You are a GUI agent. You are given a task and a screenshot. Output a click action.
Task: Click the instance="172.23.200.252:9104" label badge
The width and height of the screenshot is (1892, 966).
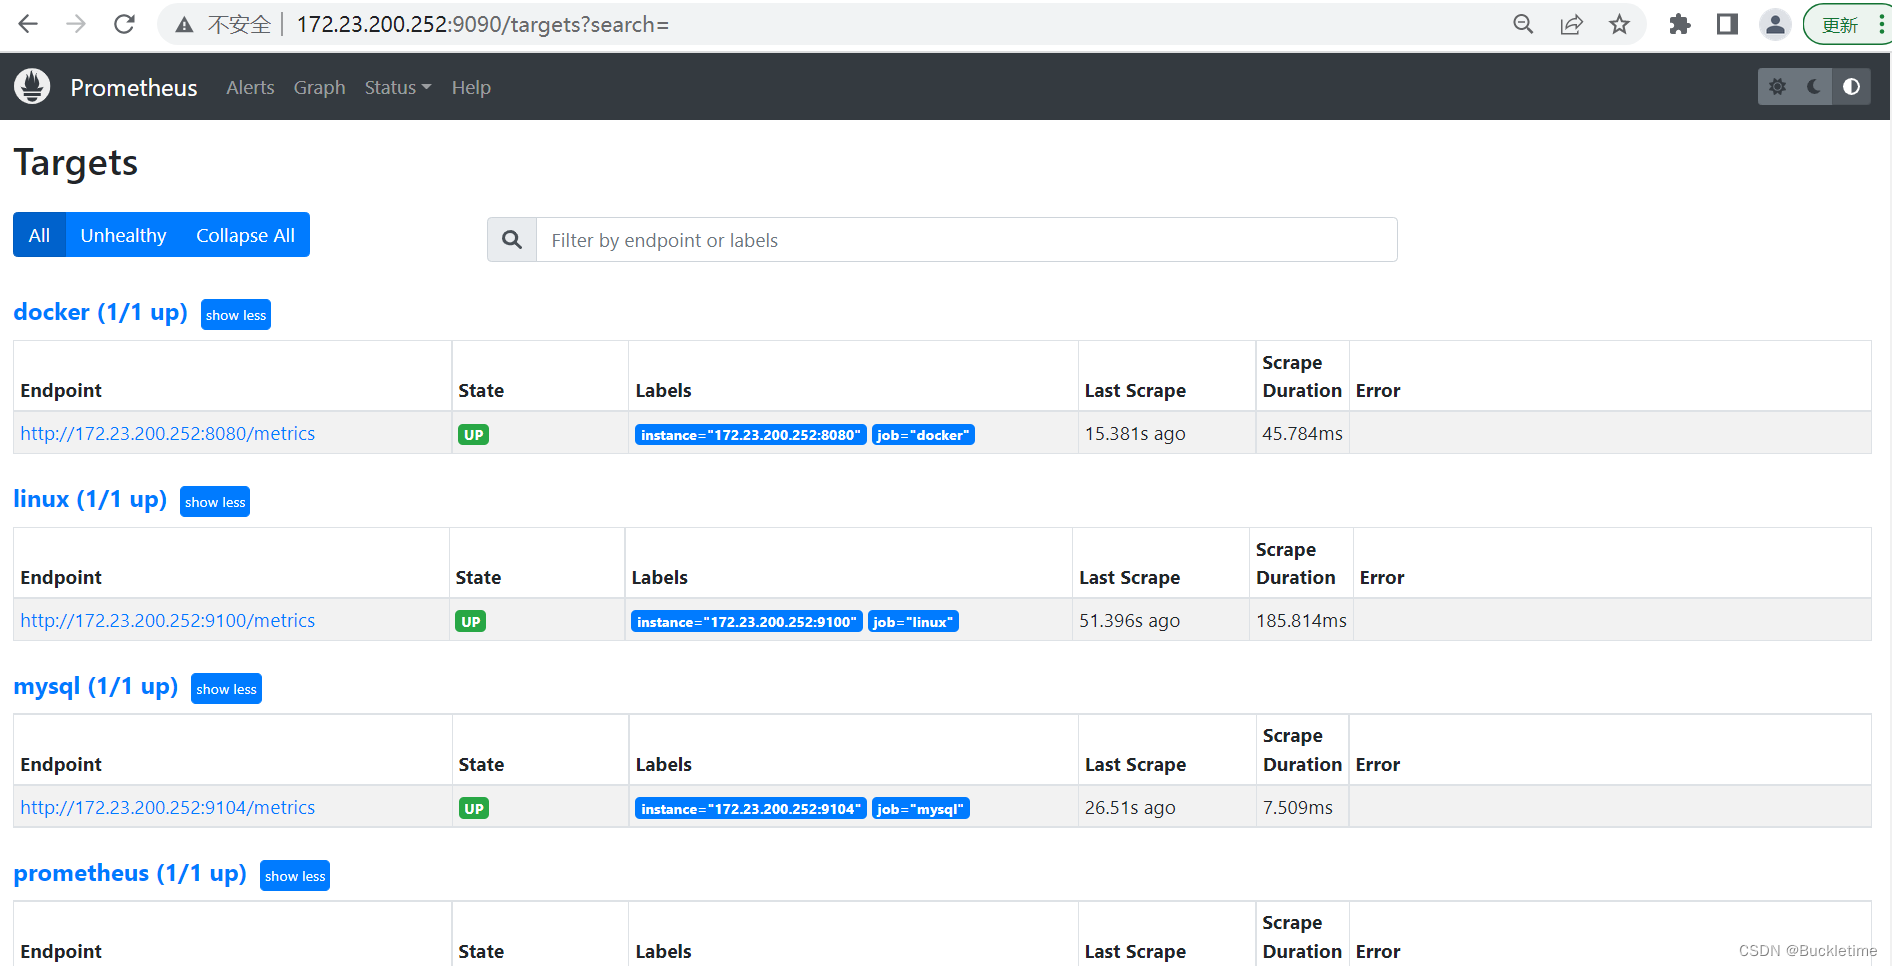click(x=750, y=809)
